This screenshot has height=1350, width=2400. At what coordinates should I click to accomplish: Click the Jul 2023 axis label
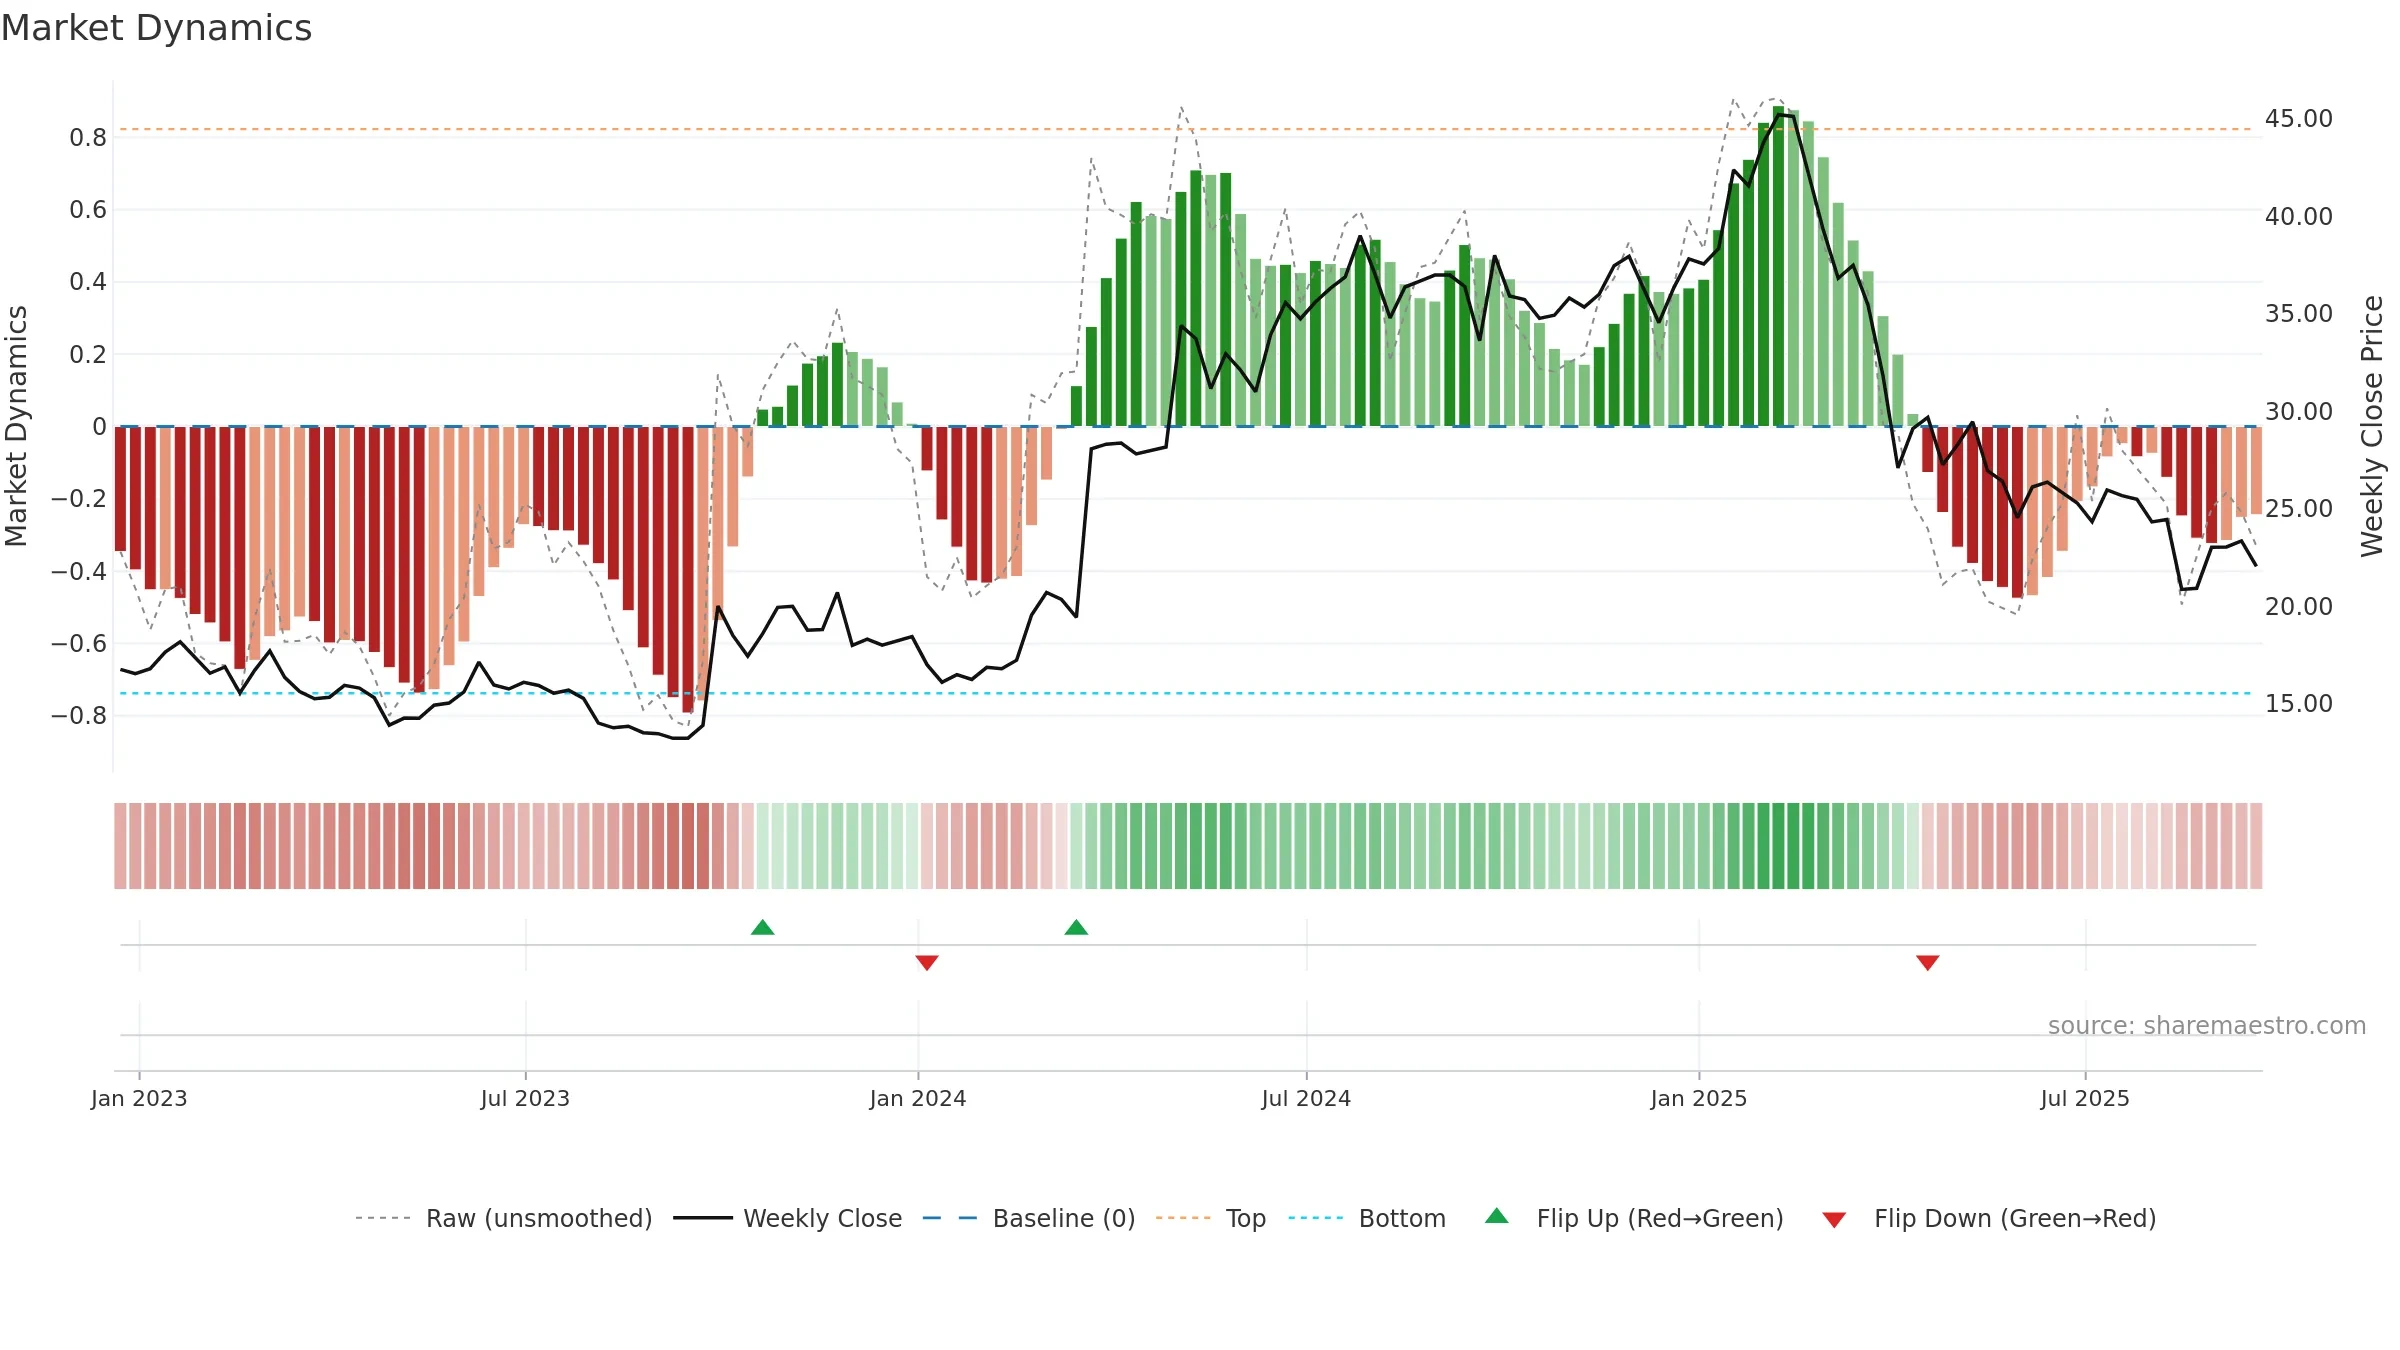525,1098
